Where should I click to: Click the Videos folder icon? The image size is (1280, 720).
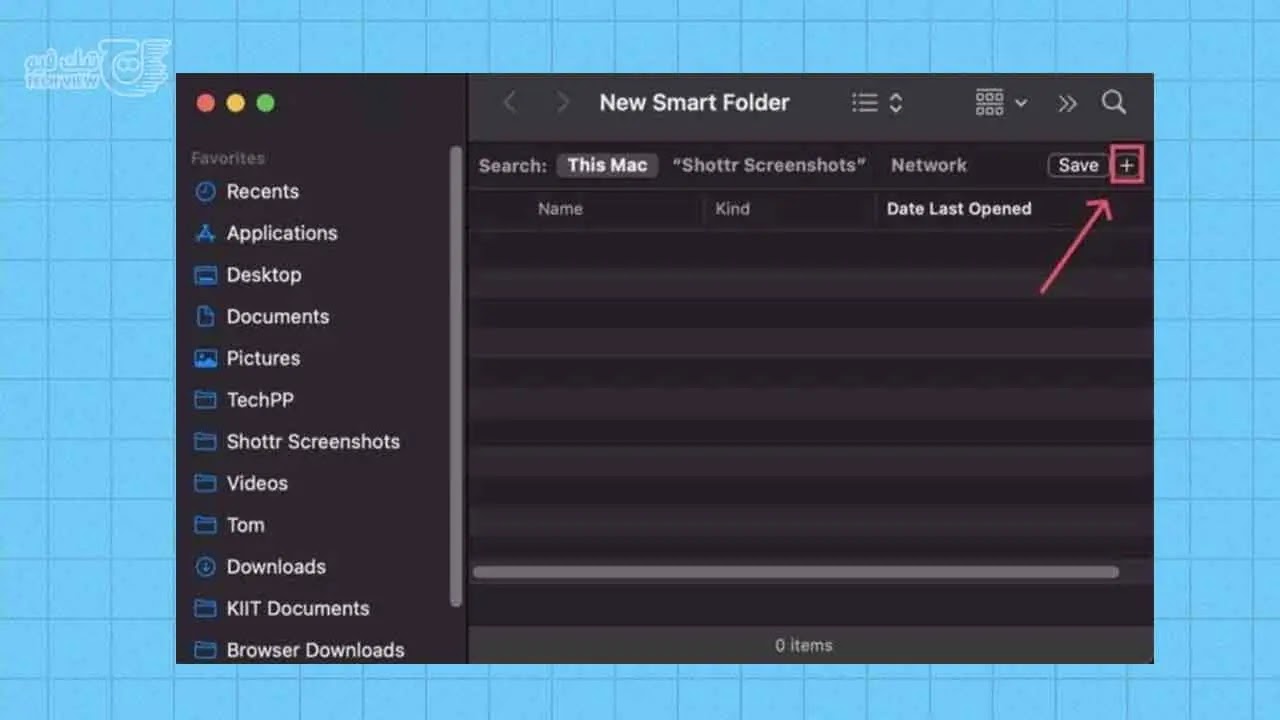tap(205, 483)
